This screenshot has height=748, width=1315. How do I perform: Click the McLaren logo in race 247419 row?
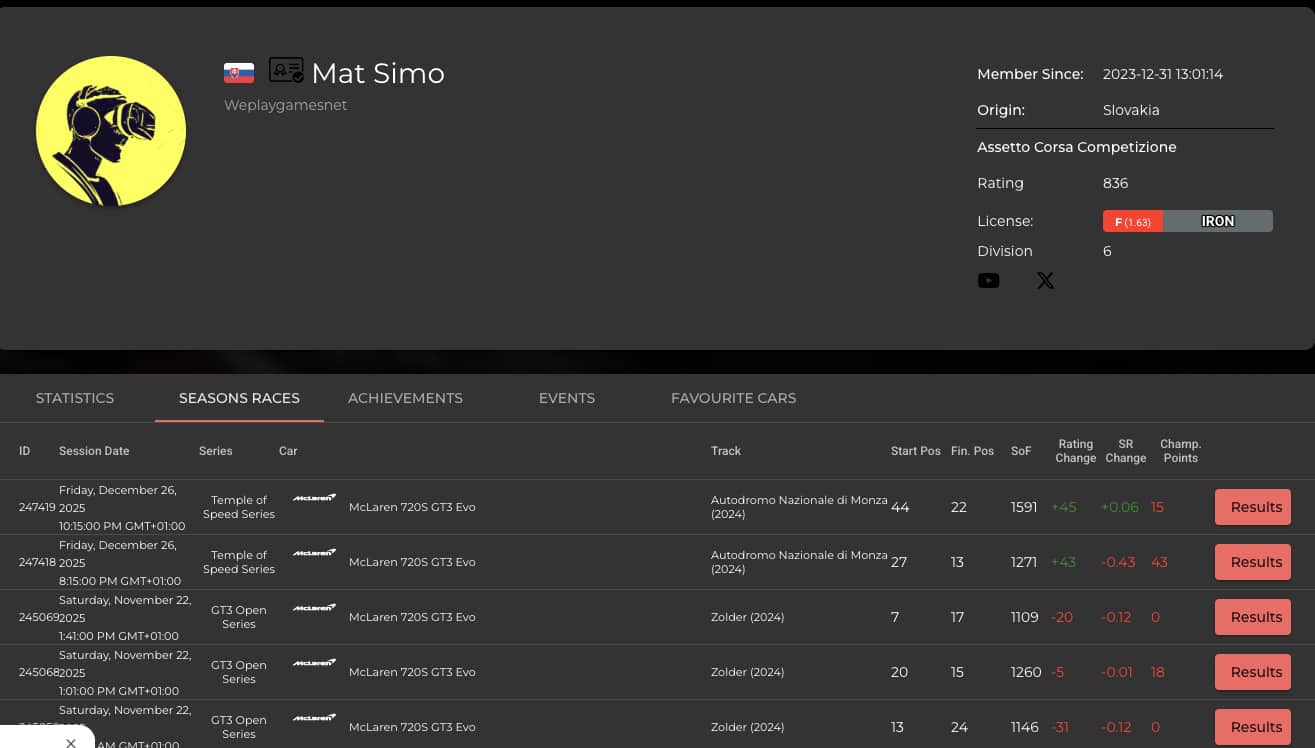click(314, 498)
